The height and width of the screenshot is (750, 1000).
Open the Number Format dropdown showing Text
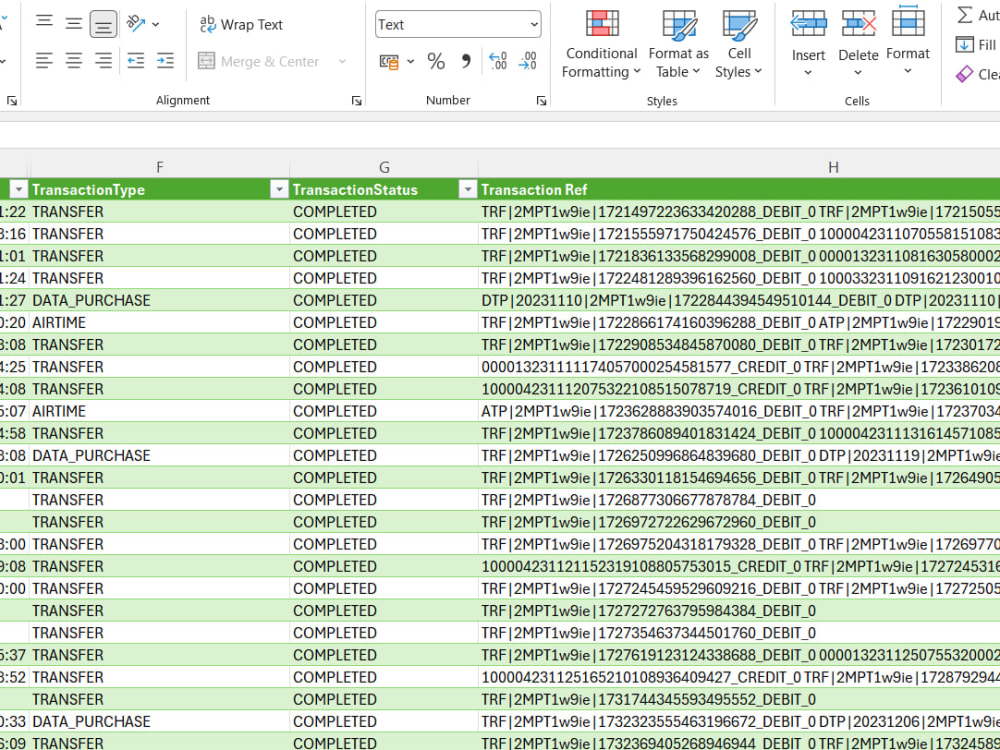coord(457,24)
